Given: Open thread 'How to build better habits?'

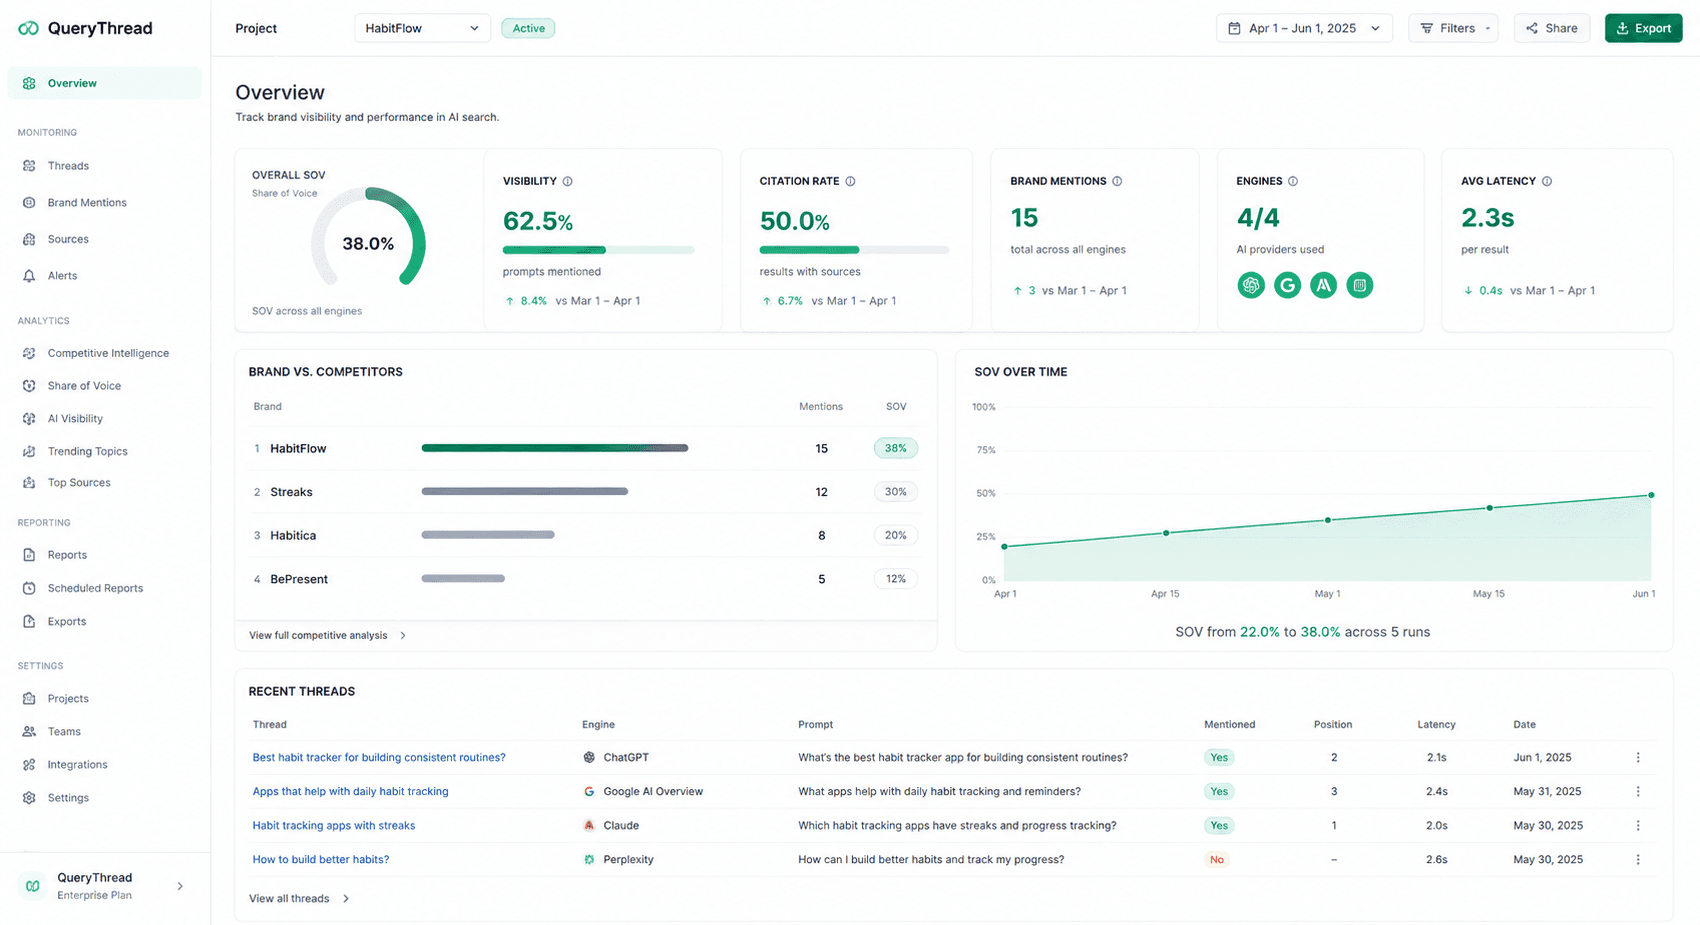Looking at the screenshot, I should (x=321, y=860).
